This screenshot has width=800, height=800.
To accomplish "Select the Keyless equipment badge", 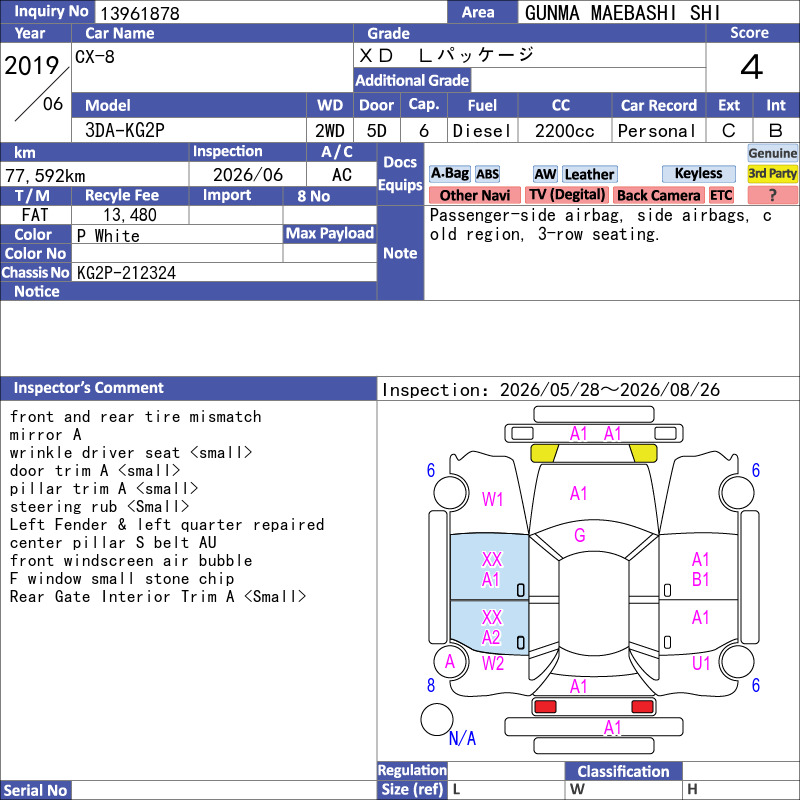I will [698, 174].
